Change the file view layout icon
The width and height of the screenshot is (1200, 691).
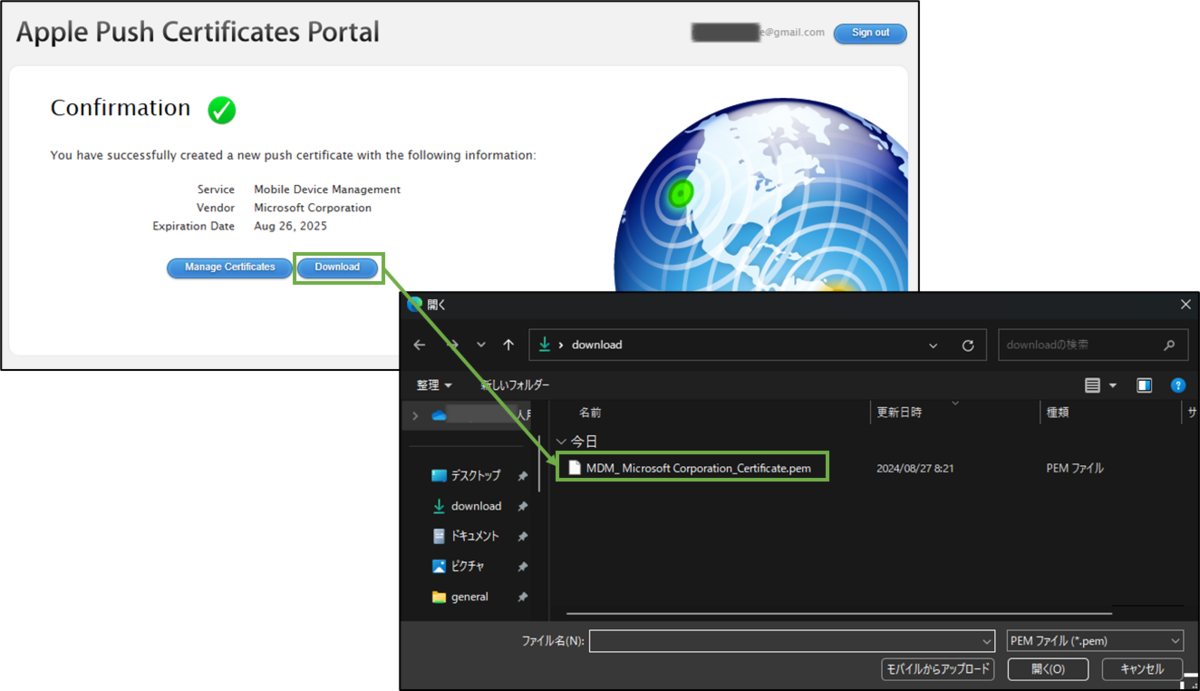pos(1092,385)
